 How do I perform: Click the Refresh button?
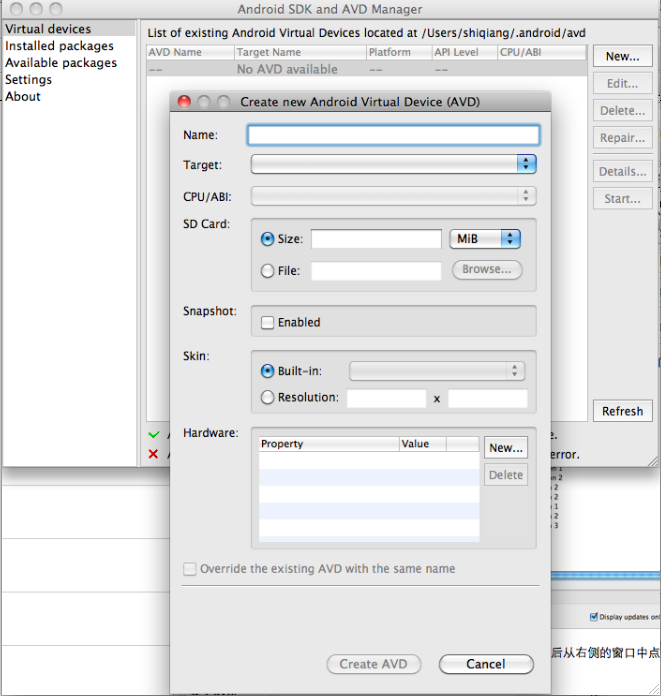tap(623, 411)
